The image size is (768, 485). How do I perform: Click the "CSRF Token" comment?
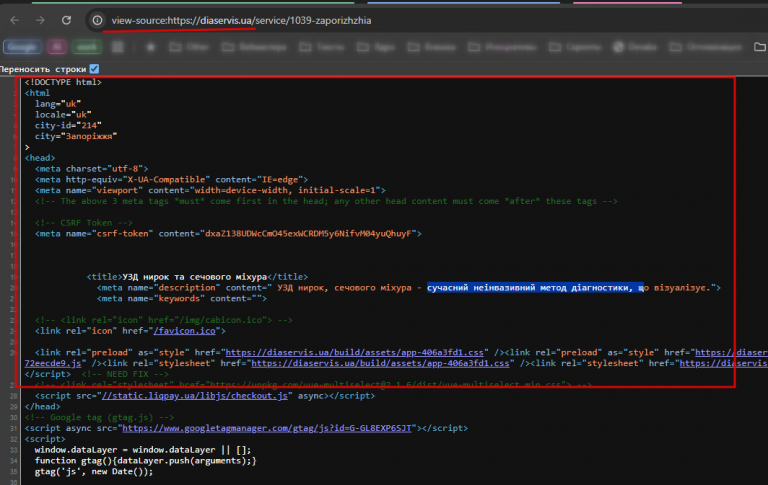click(84, 222)
